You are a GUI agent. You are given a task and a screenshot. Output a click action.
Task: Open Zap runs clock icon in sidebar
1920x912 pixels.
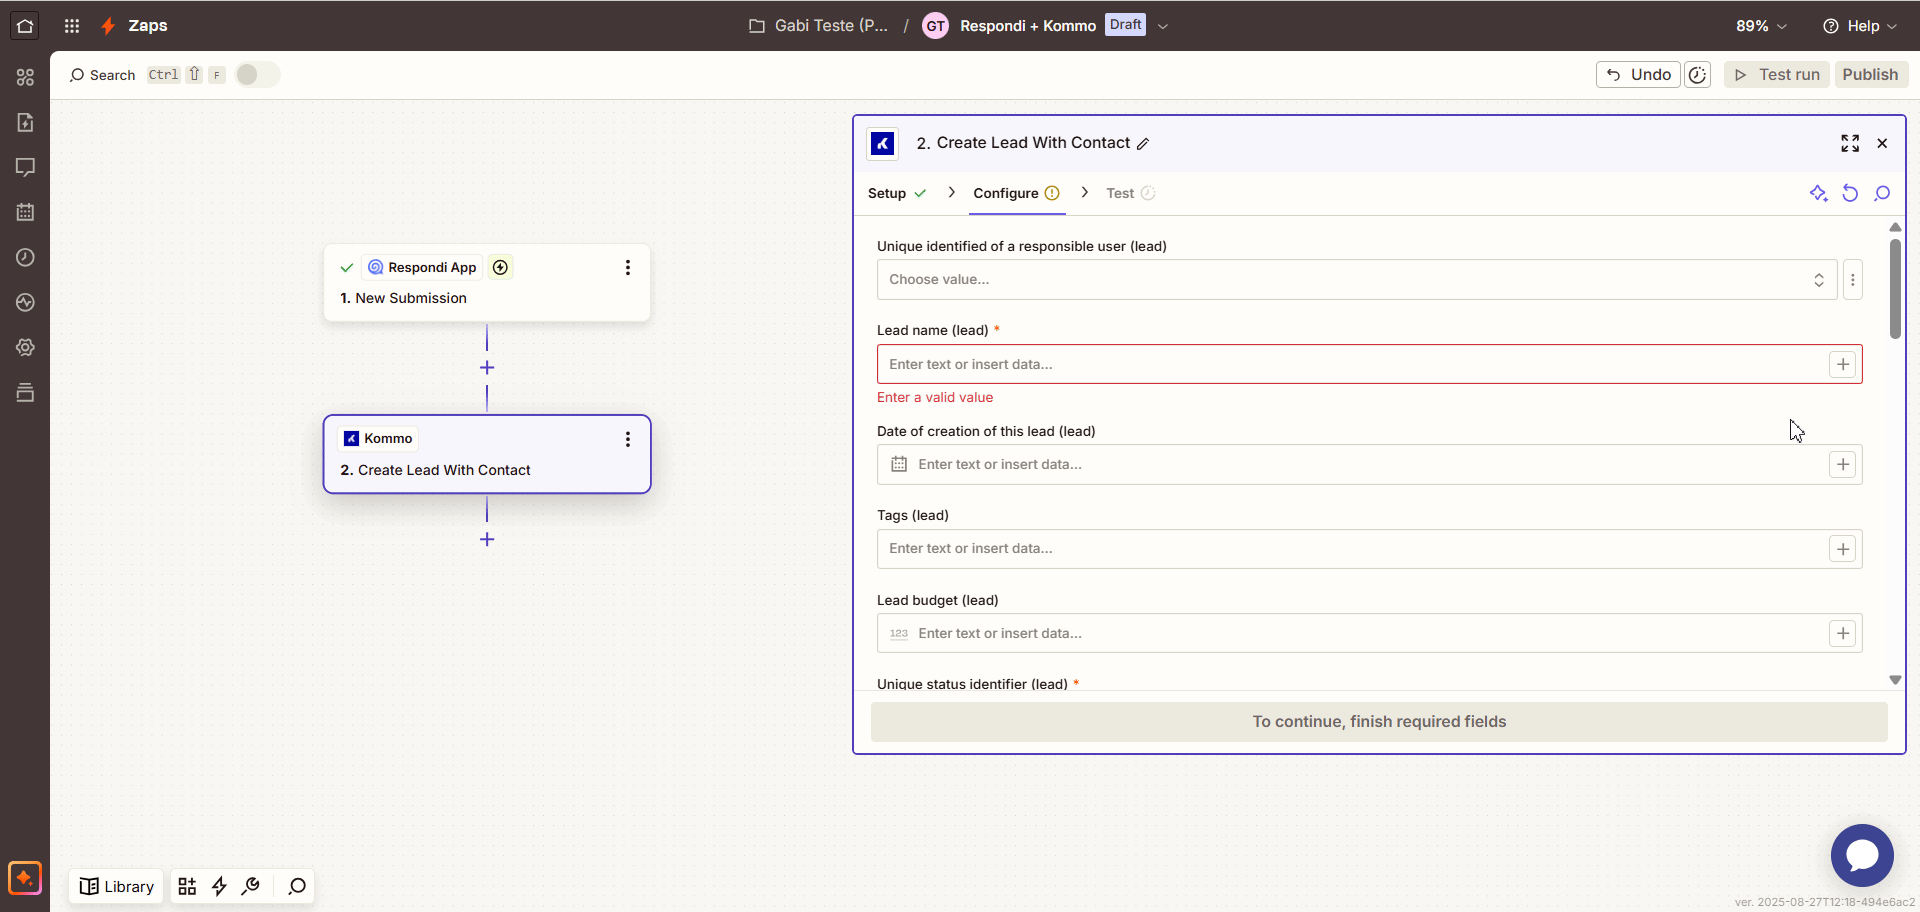tap(25, 257)
